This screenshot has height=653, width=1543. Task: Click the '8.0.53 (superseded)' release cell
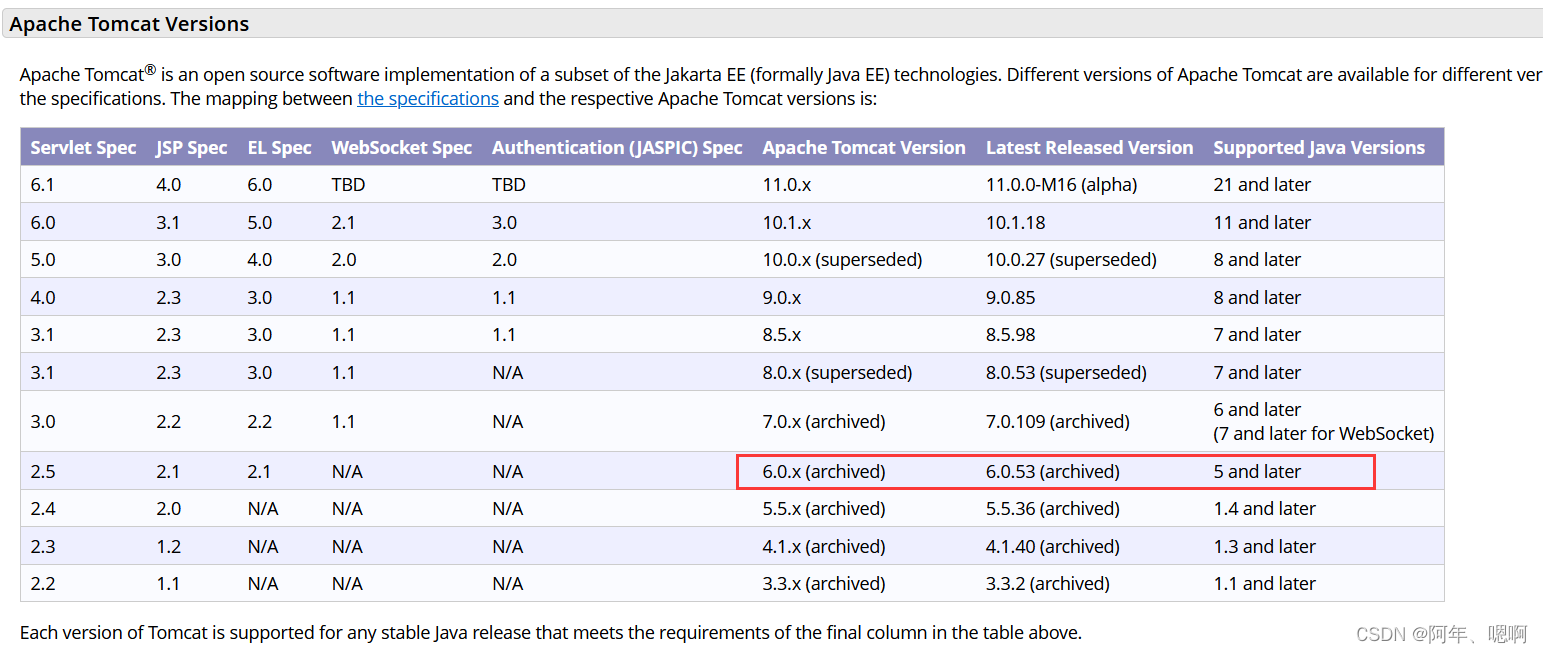[1066, 372]
